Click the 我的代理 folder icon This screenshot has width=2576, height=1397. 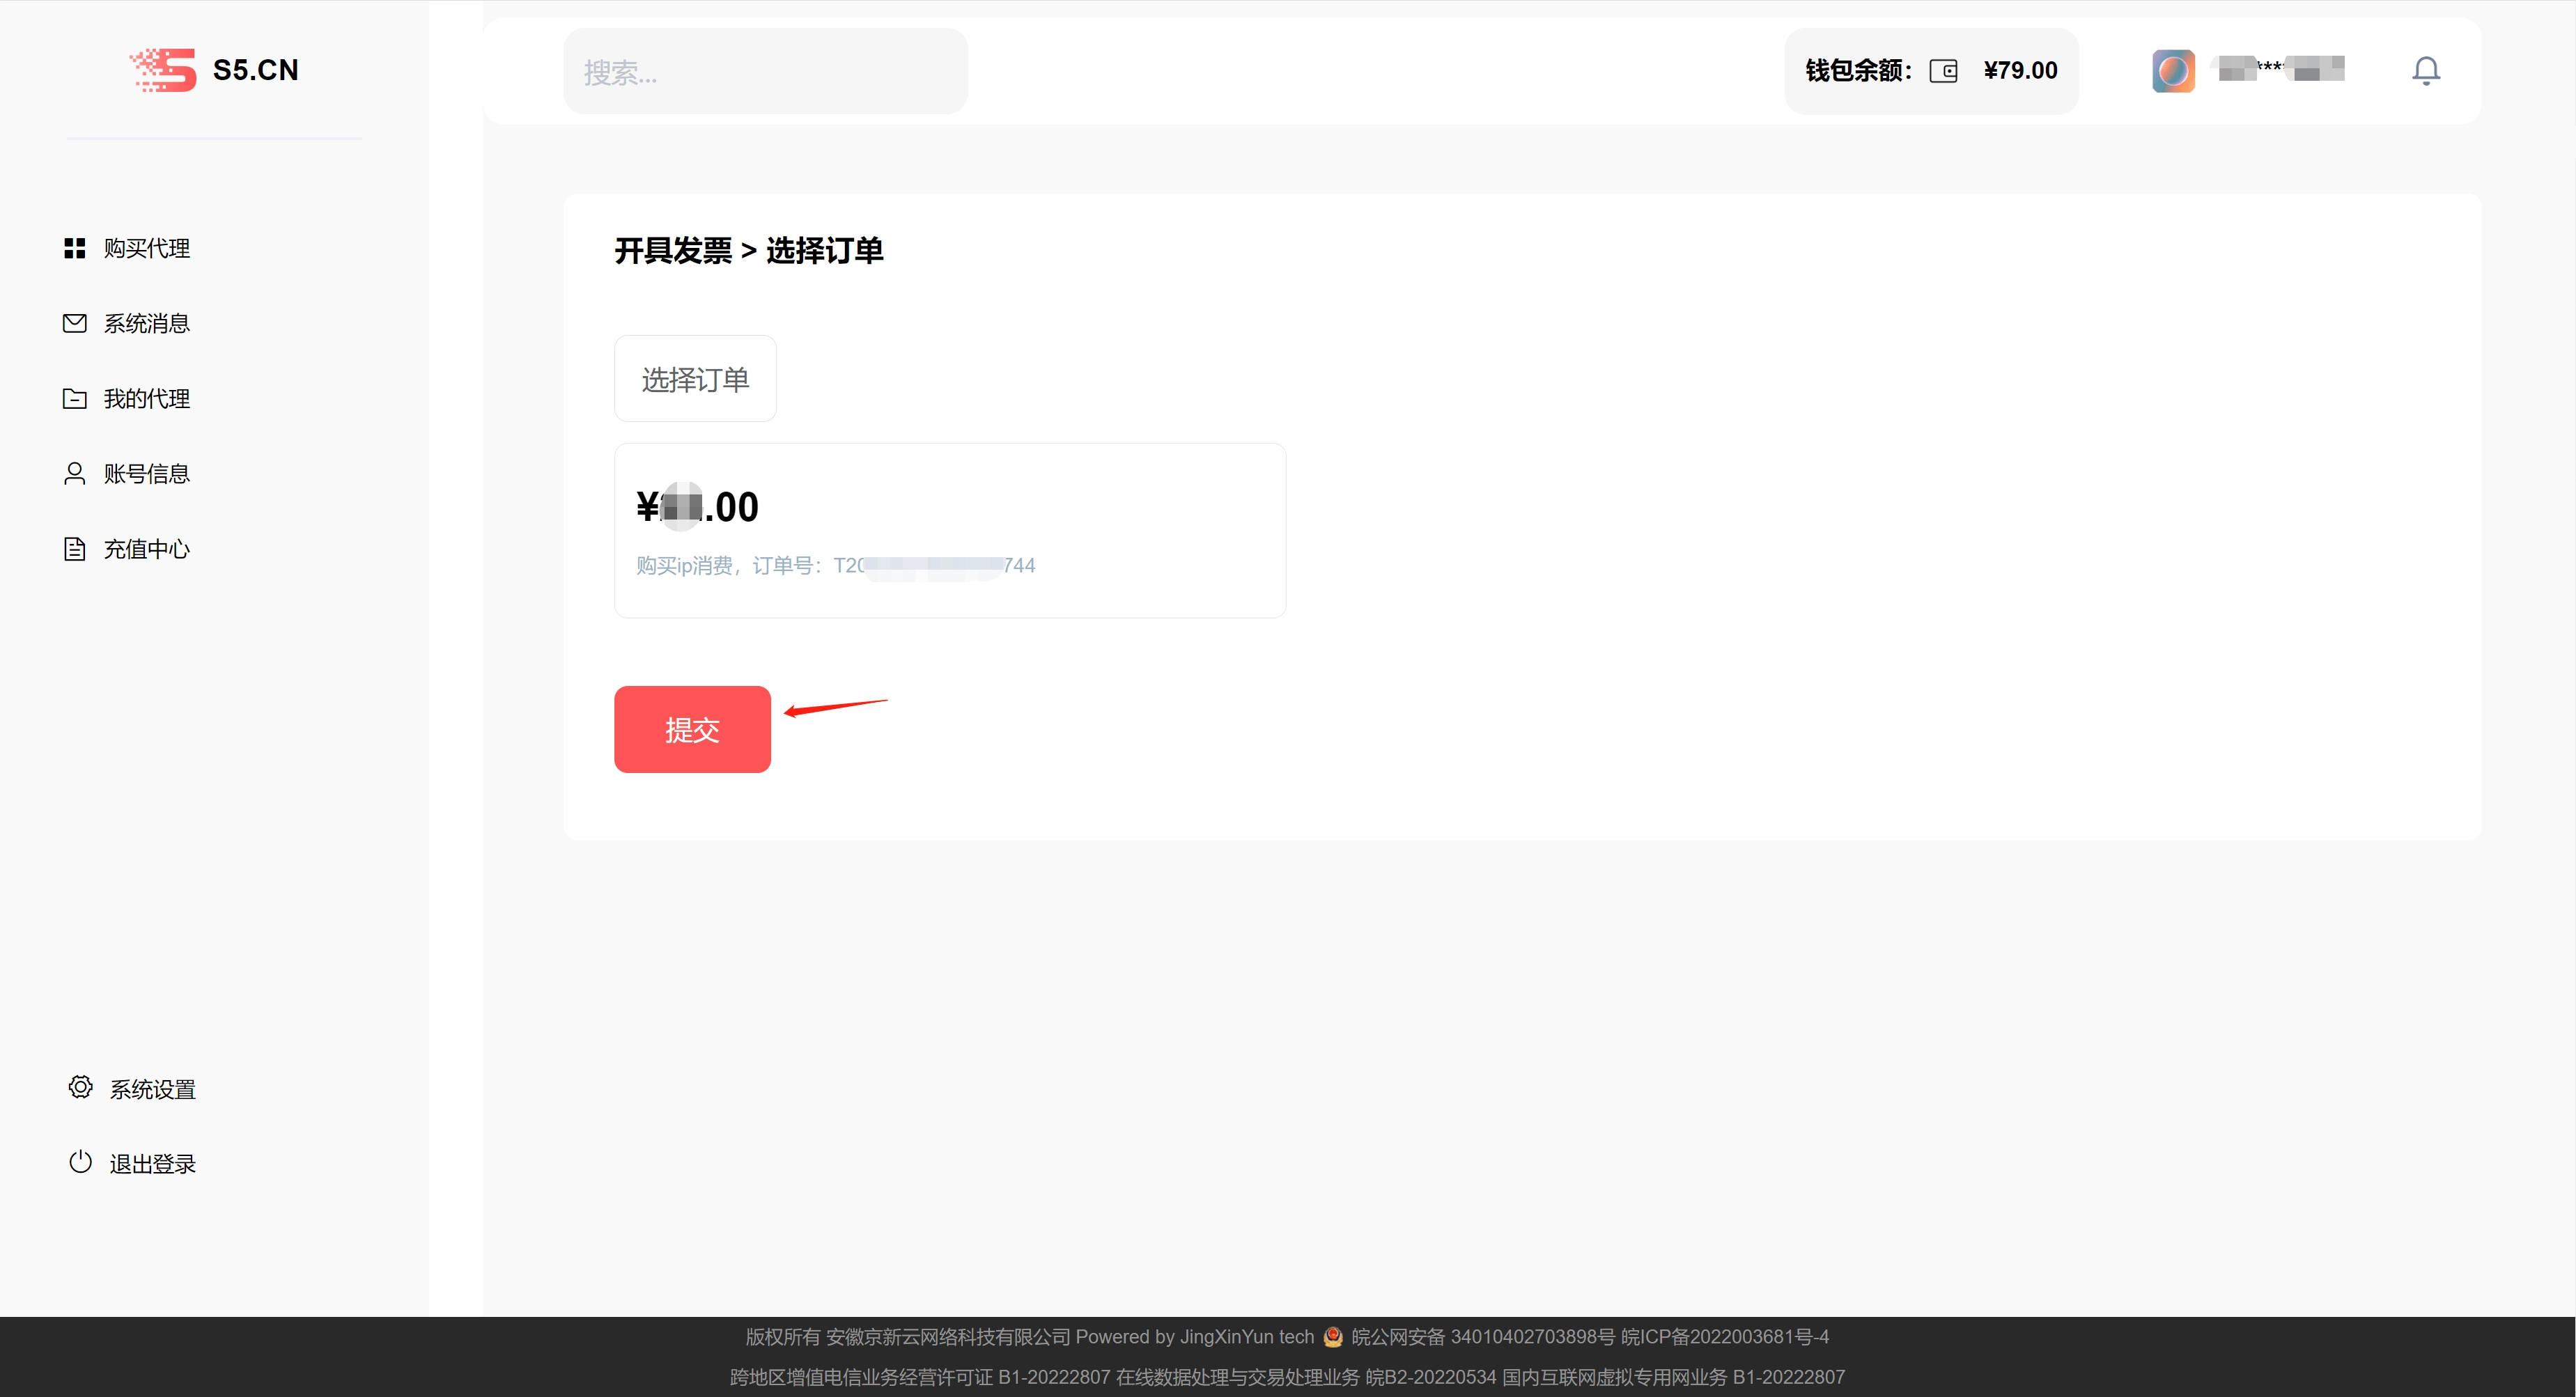tap(75, 399)
